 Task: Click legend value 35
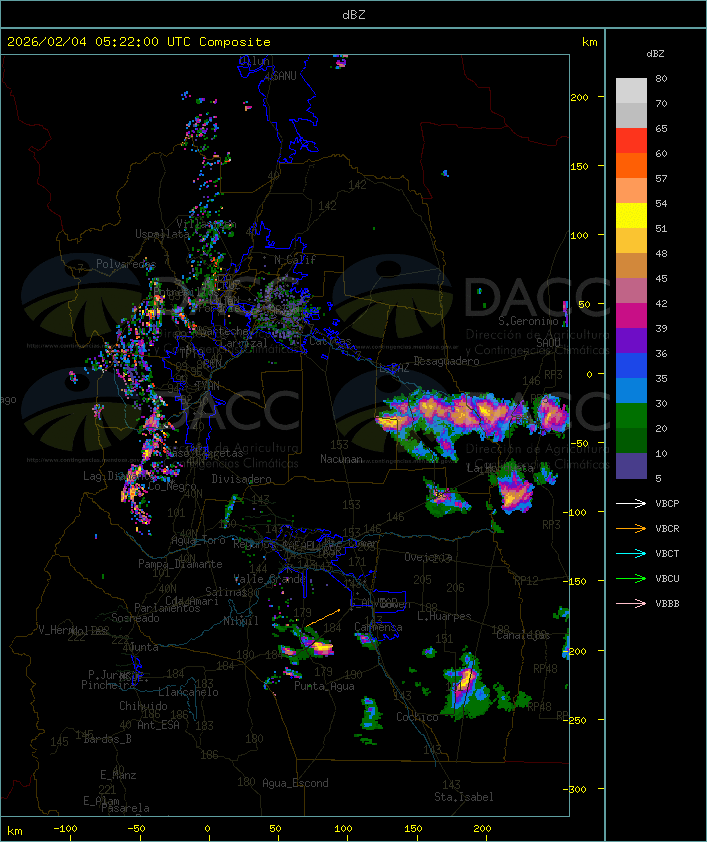(661, 379)
